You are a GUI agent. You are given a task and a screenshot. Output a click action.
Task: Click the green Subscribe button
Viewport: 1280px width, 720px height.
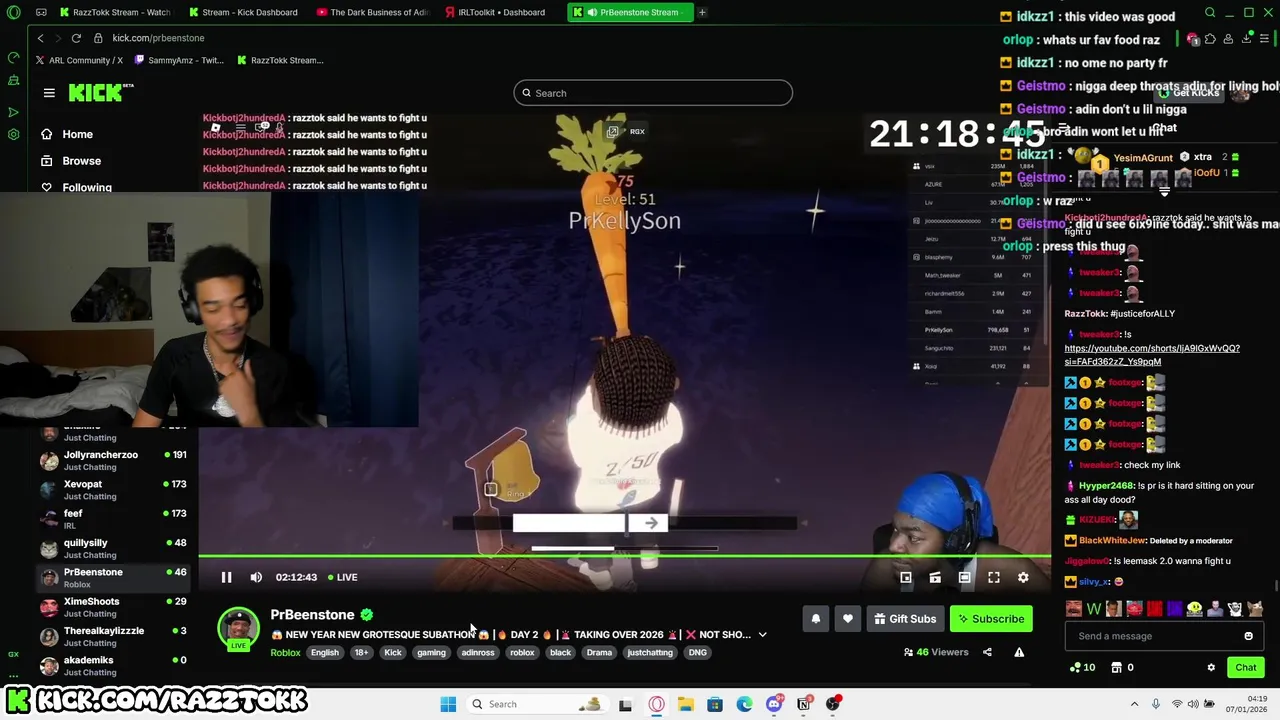pos(991,619)
